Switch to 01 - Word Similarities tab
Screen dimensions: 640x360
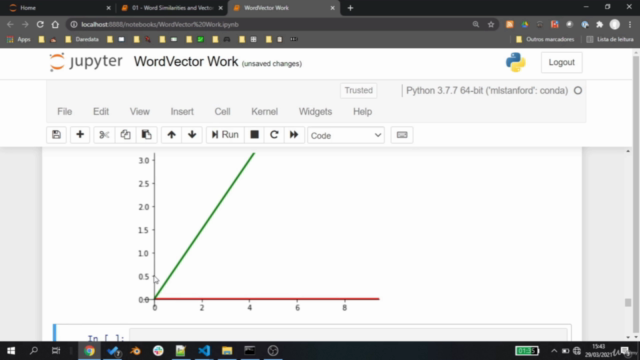[x=171, y=8]
